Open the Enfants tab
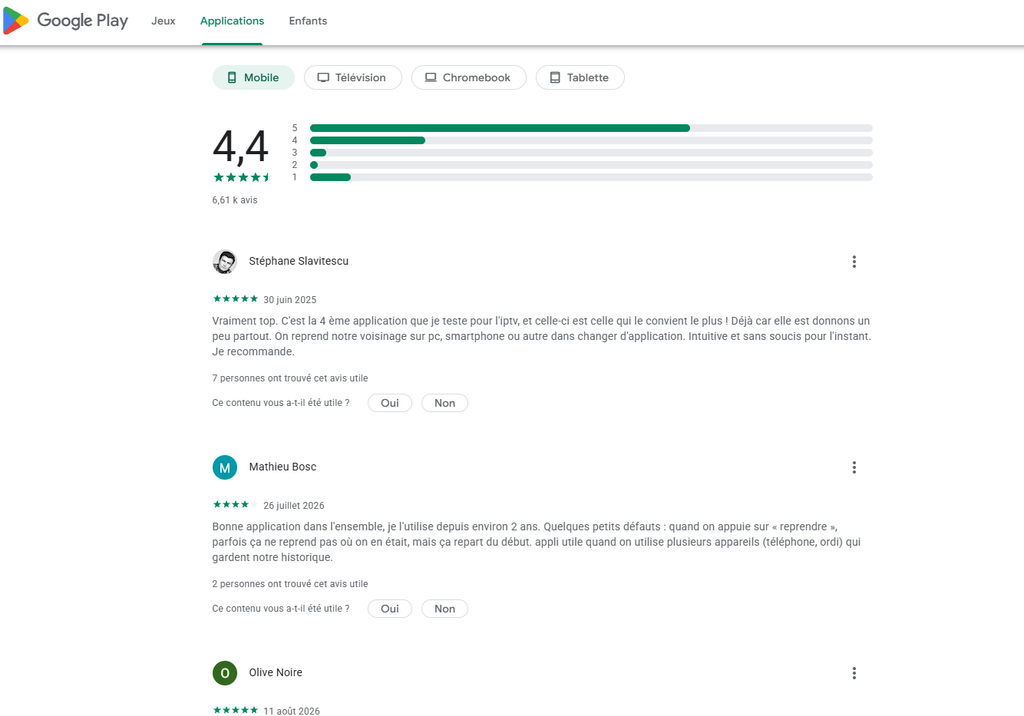The width and height of the screenshot is (1024, 716). coord(308,21)
